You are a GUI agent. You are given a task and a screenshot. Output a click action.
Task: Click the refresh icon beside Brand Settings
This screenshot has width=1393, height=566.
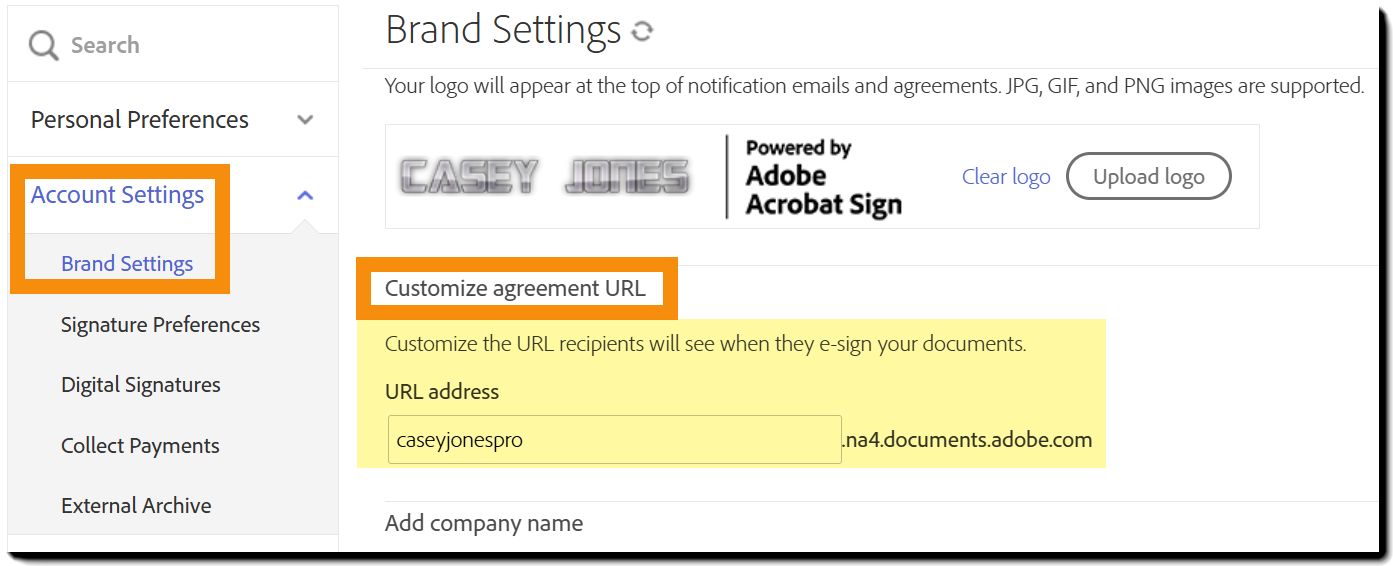coord(642,32)
